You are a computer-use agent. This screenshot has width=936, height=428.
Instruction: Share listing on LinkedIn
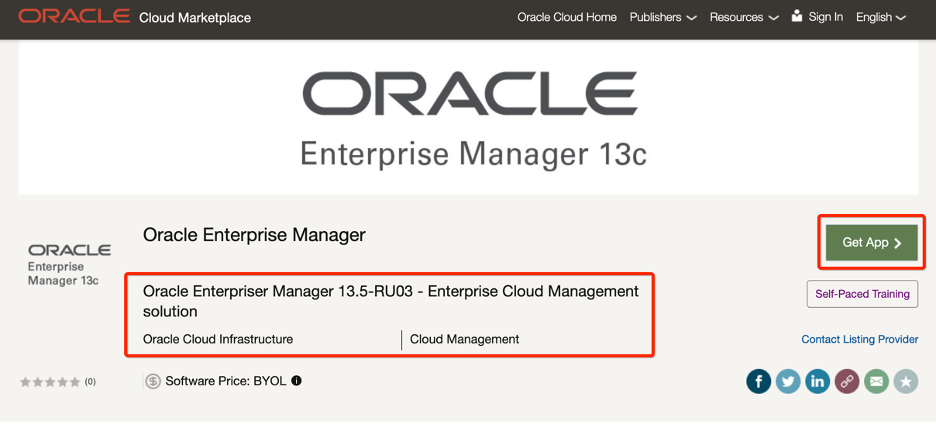click(817, 381)
